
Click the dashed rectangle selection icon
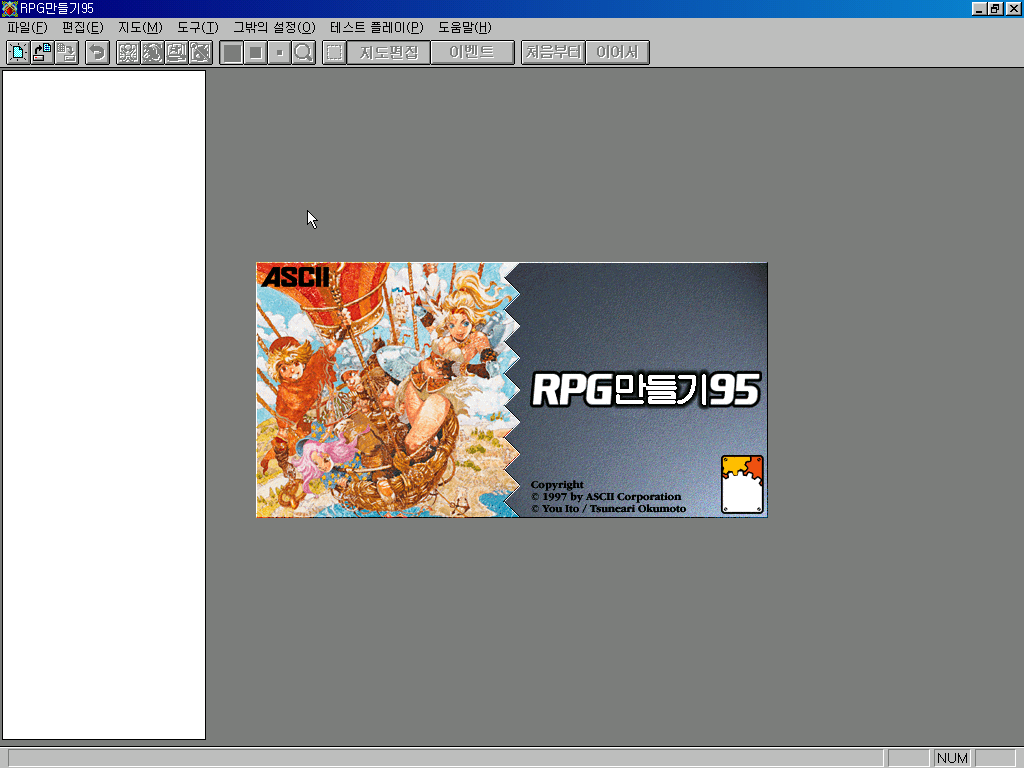click(334, 52)
